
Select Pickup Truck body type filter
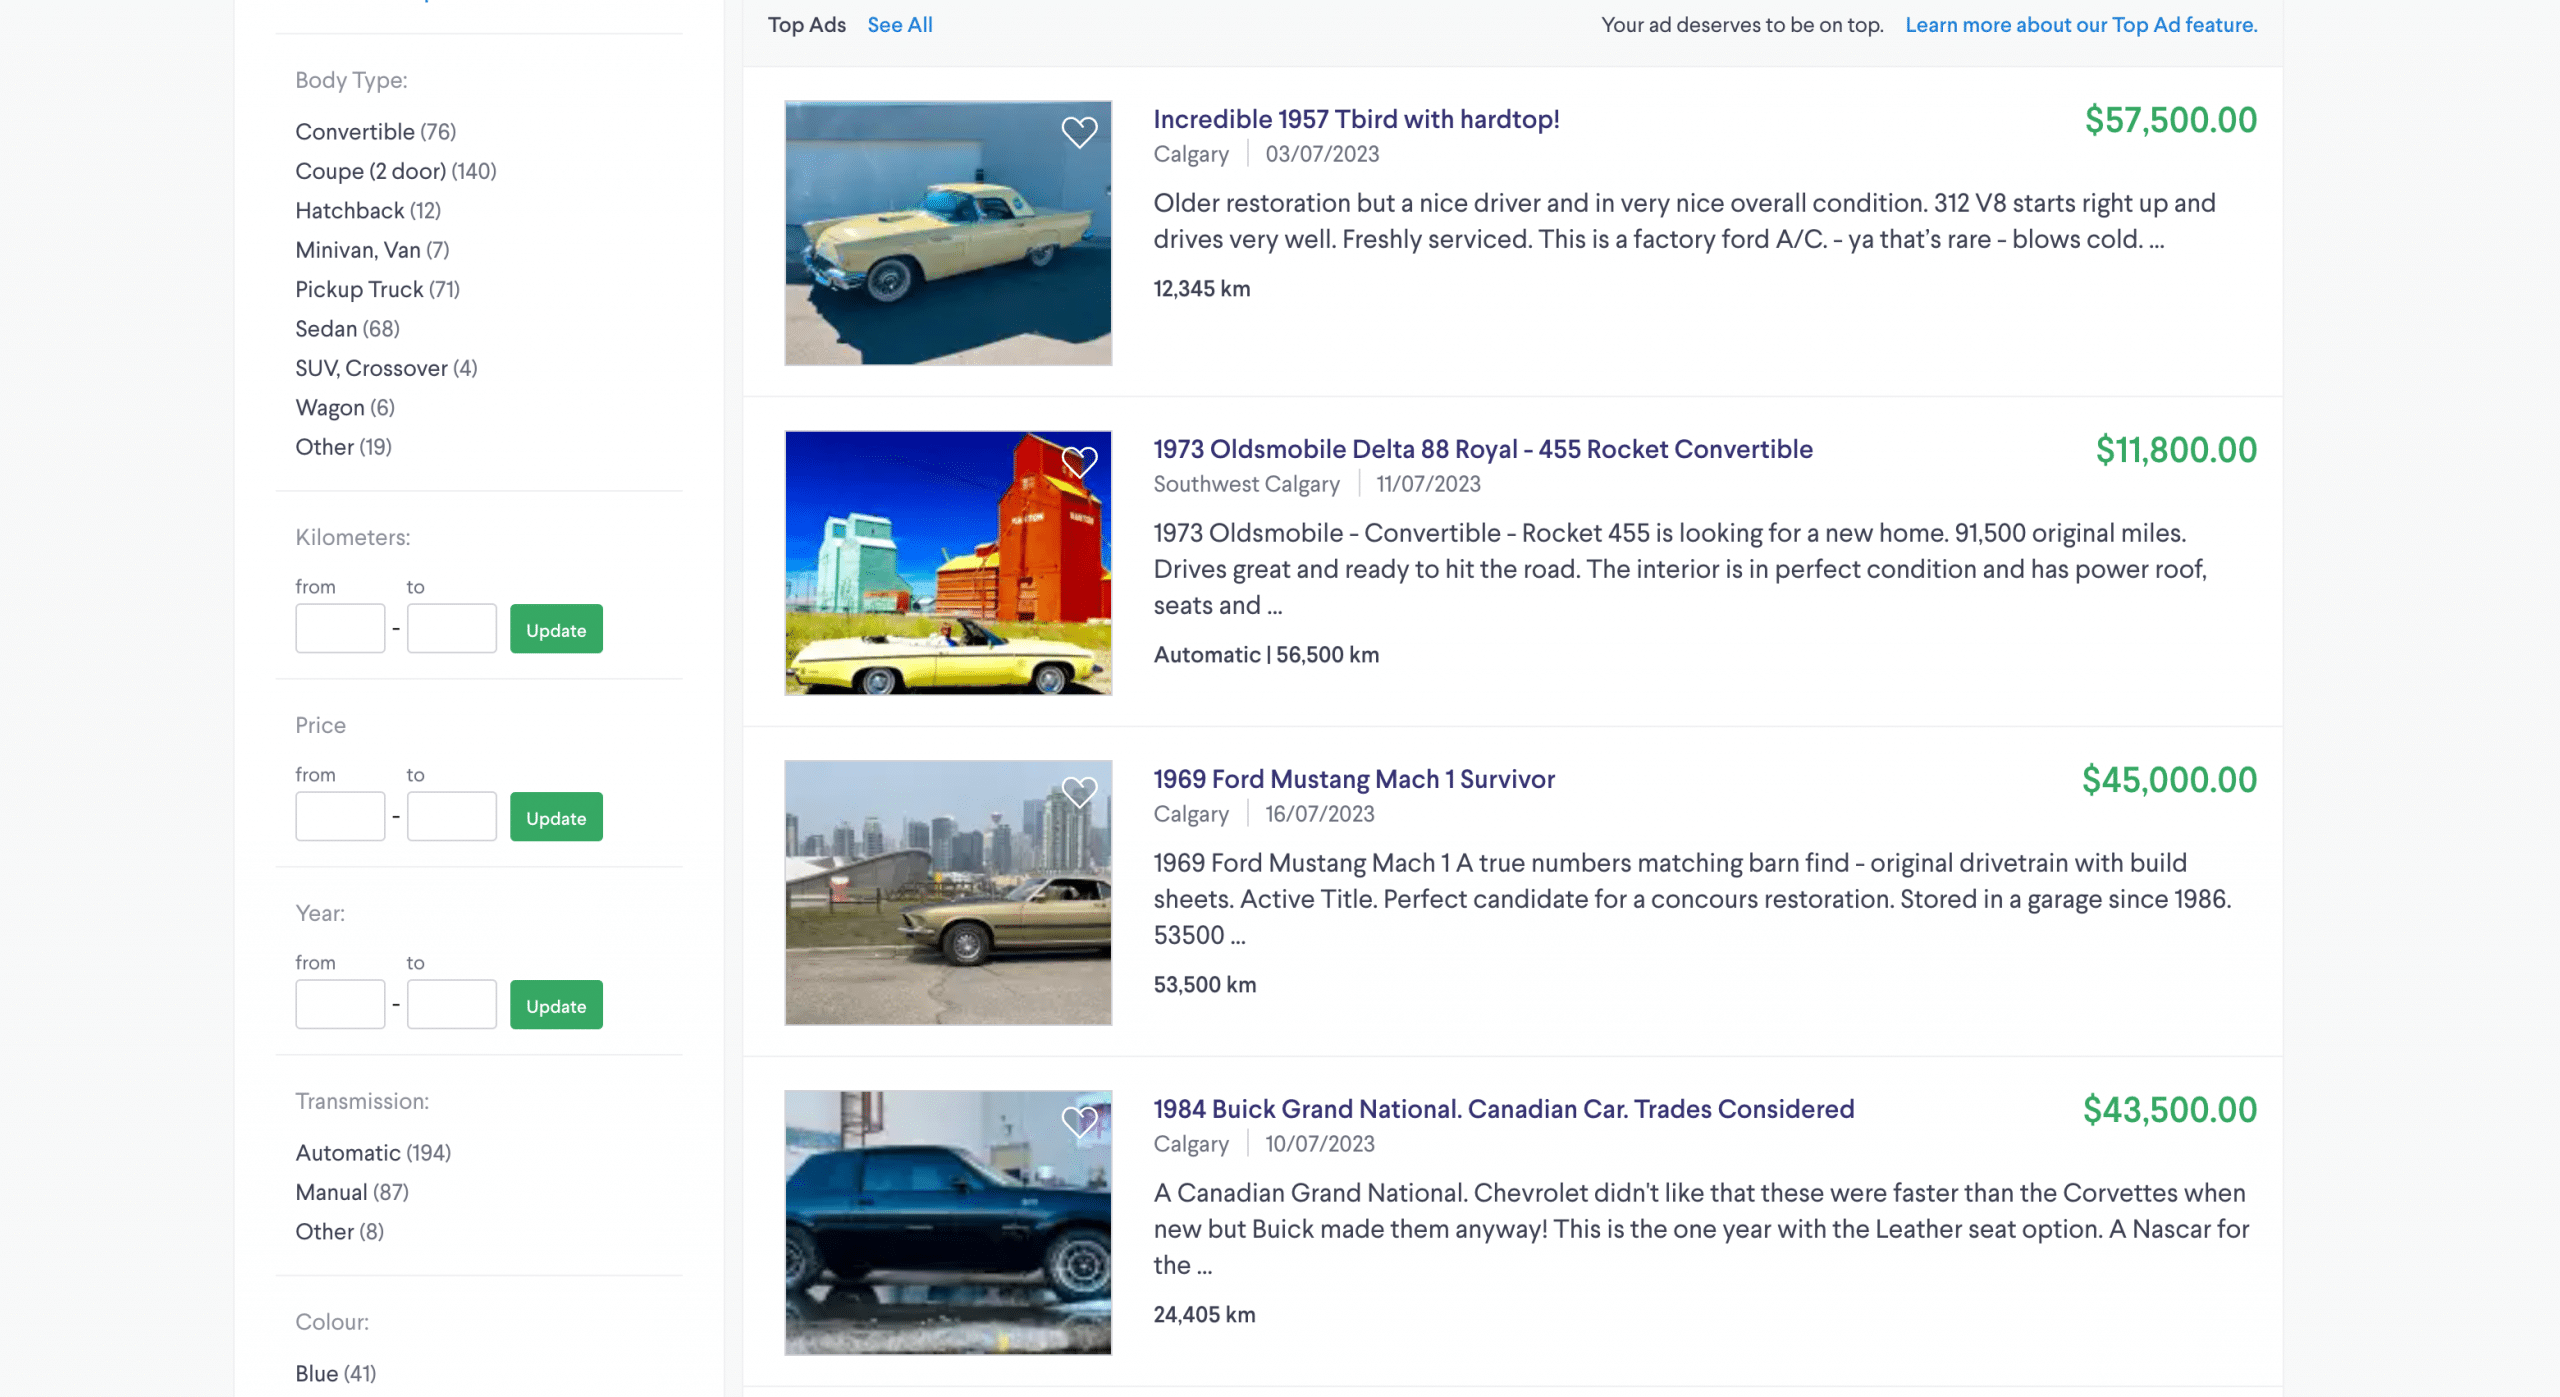[361, 289]
